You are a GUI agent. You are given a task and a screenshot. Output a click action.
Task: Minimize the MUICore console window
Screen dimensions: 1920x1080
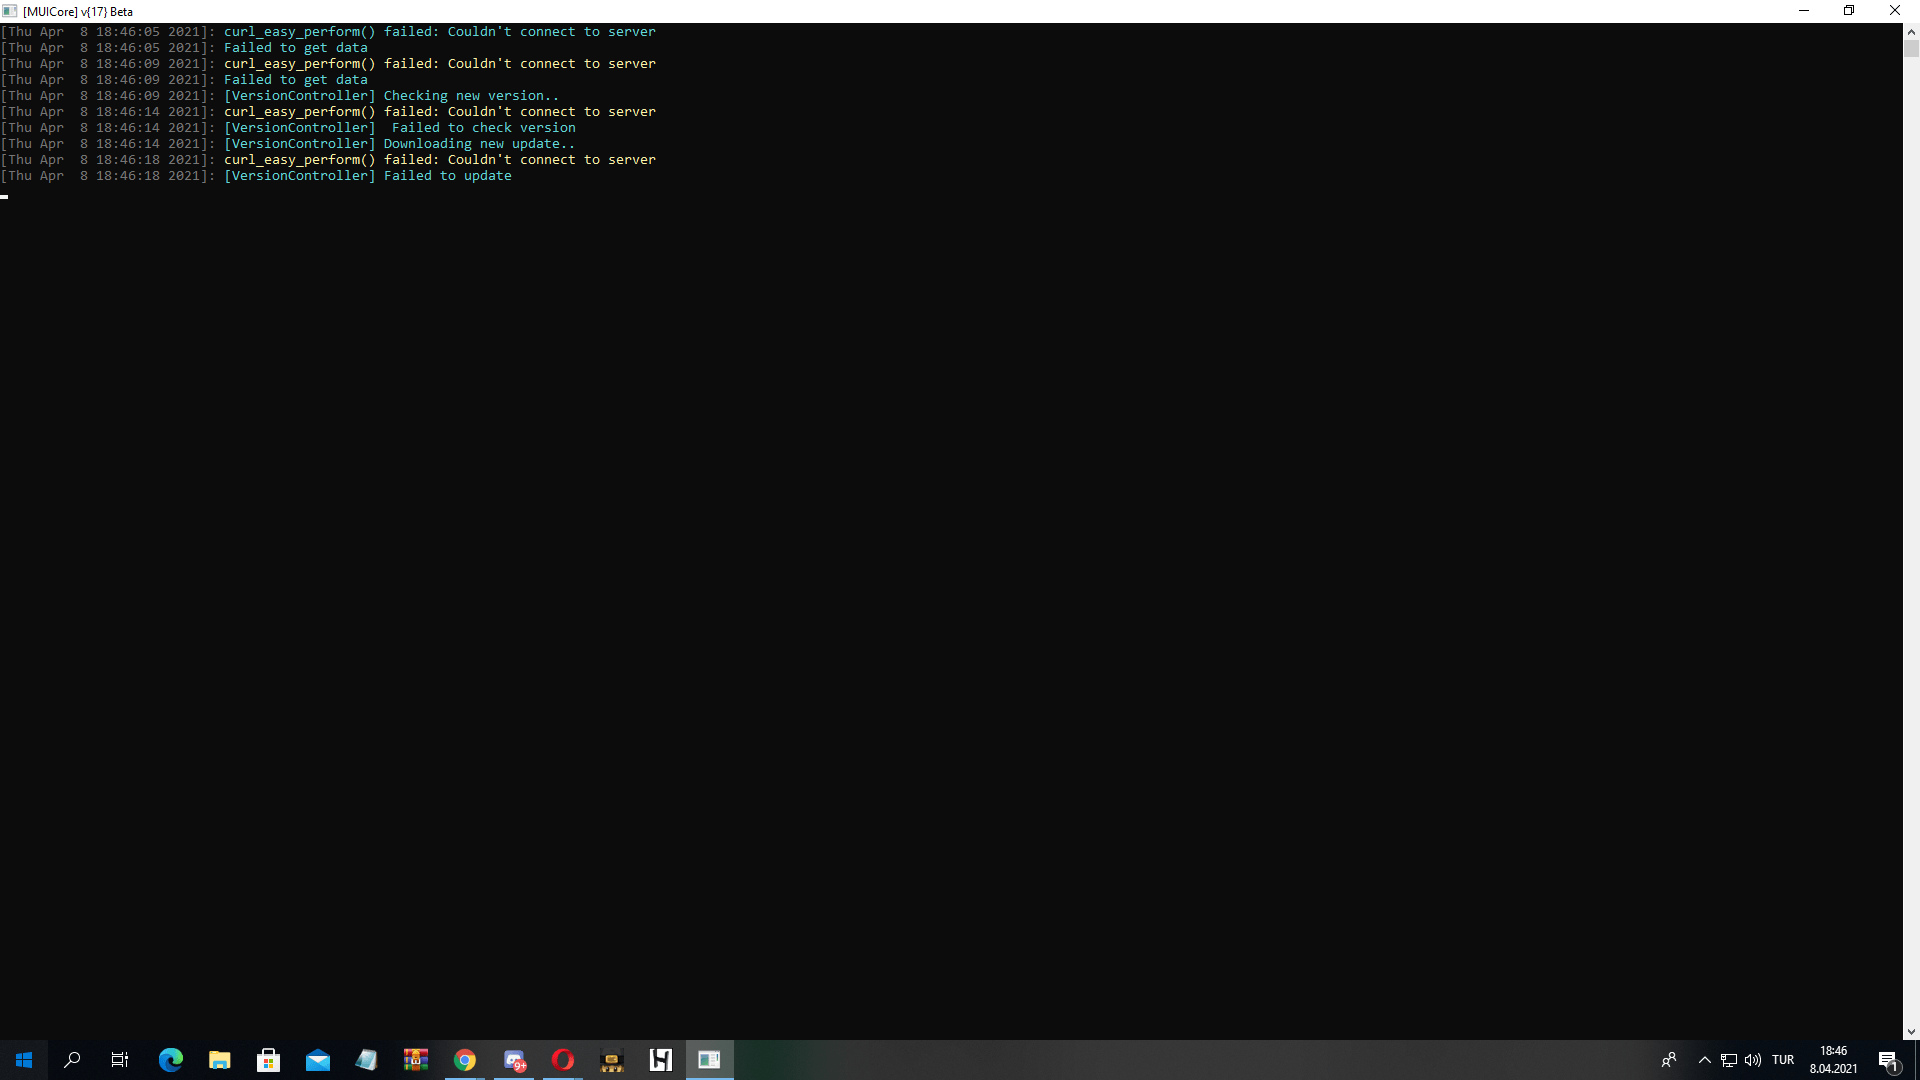[x=1804, y=11]
